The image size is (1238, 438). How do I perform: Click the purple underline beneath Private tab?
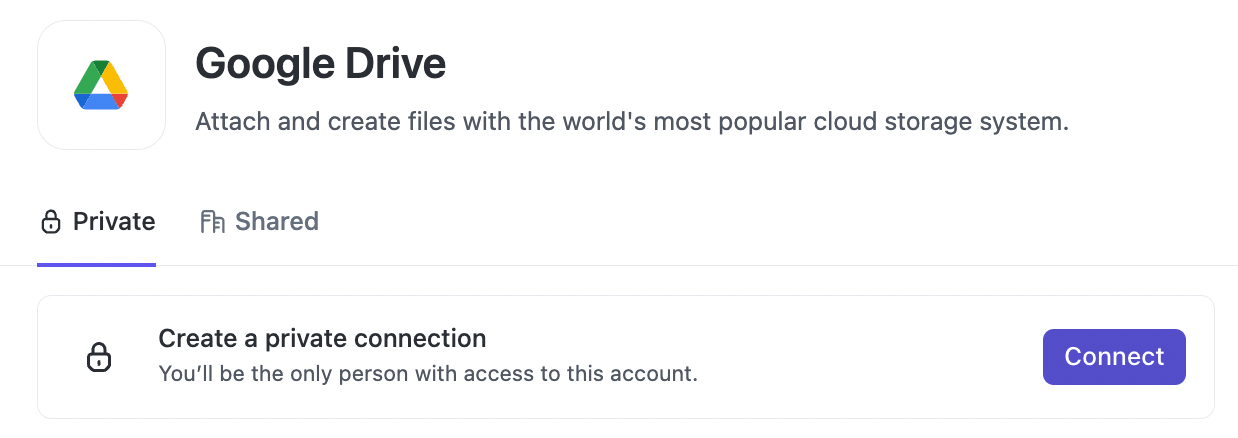pos(96,265)
